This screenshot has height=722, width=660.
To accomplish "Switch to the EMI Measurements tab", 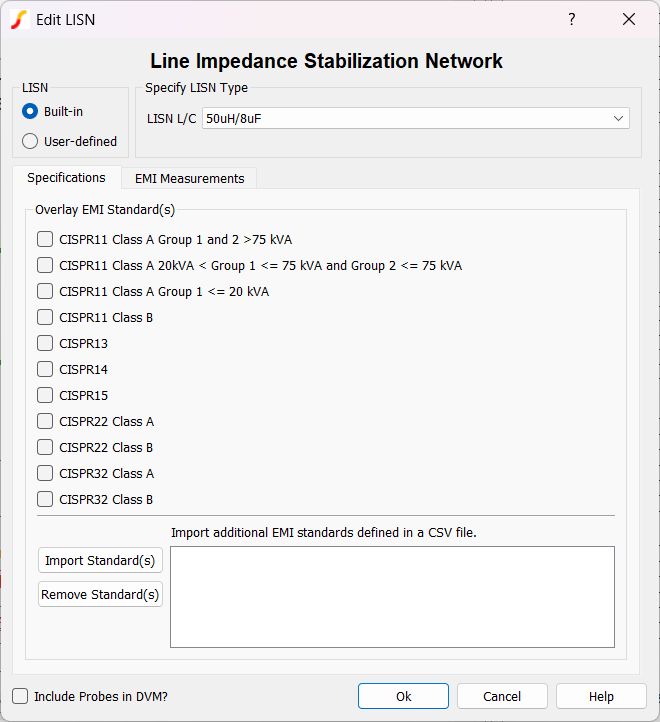I will (x=189, y=178).
